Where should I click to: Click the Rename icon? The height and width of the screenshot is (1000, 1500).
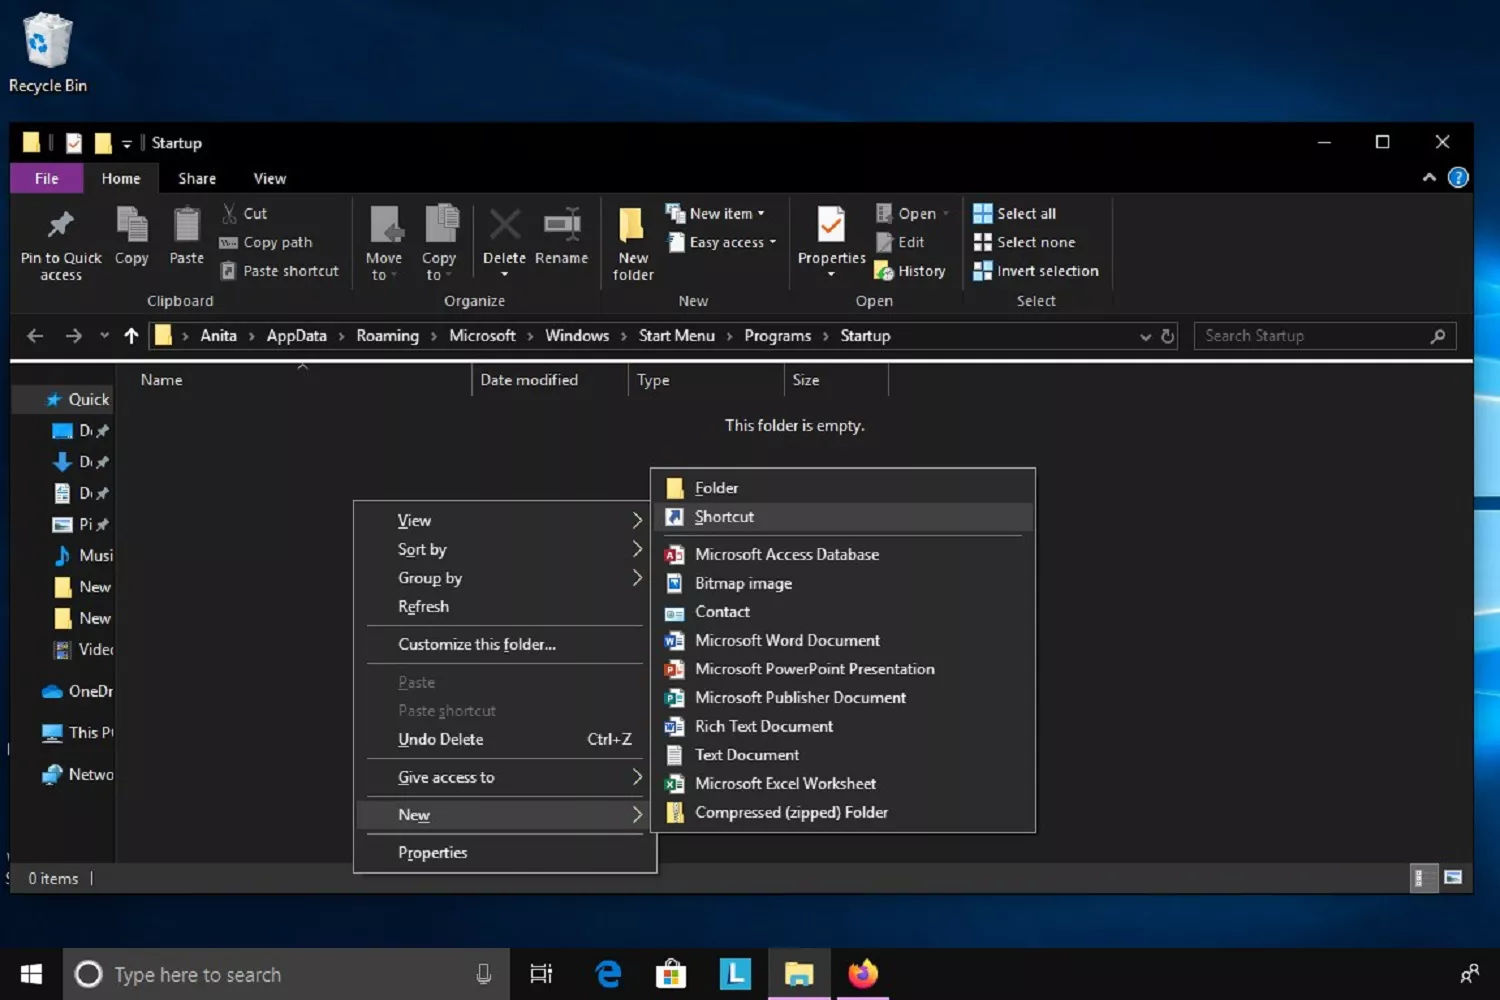tap(562, 233)
